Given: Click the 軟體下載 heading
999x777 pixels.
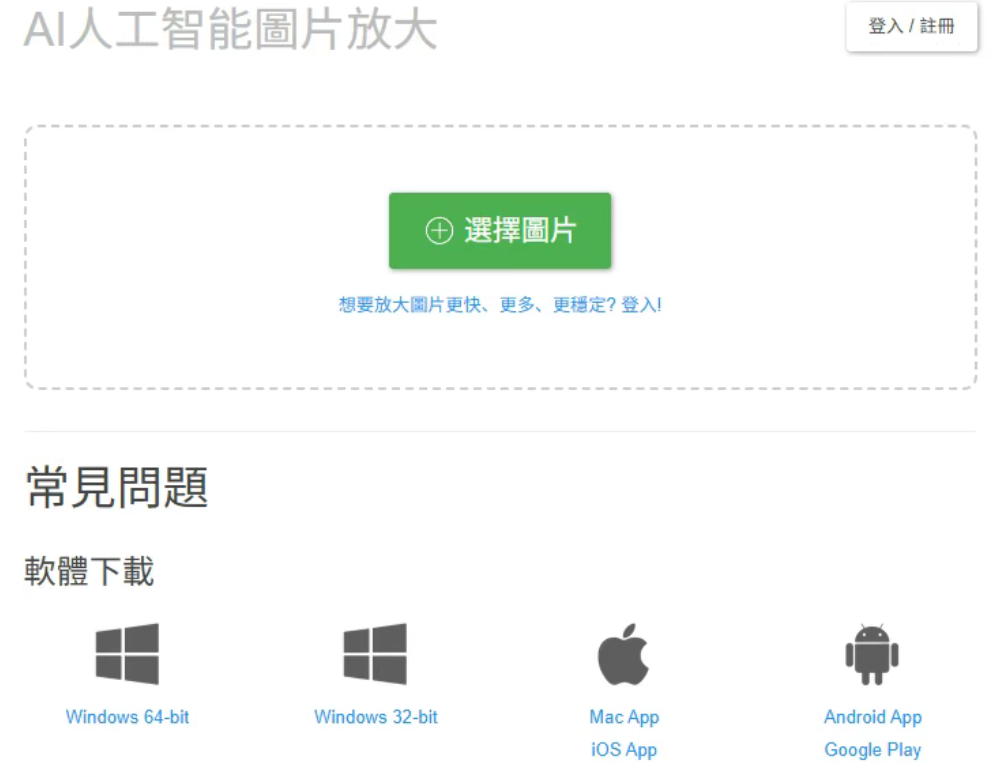Looking at the screenshot, I should [x=89, y=571].
